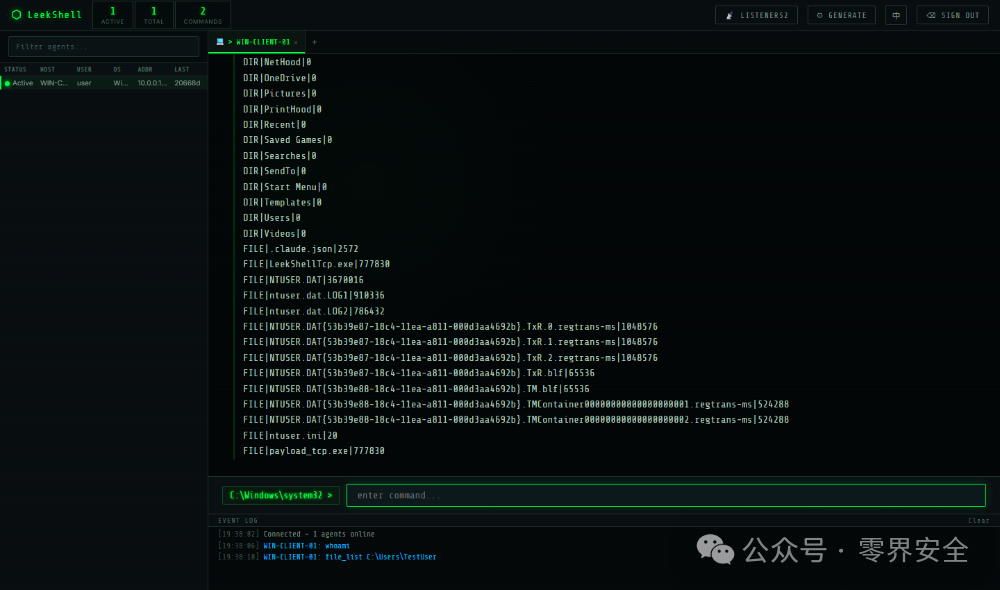1000x590 pixels.
Task: Select the DIR|Saved Games|0 output line
Action: (x=288, y=140)
